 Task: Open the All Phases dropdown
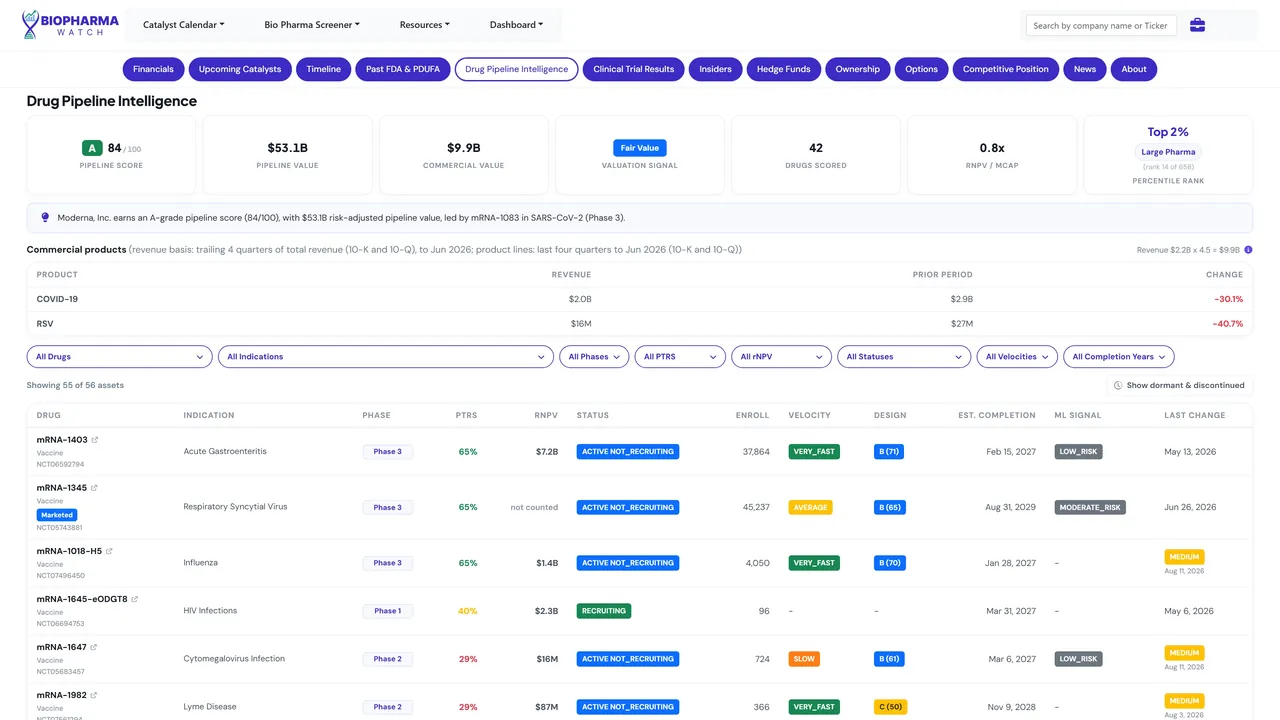pos(594,357)
